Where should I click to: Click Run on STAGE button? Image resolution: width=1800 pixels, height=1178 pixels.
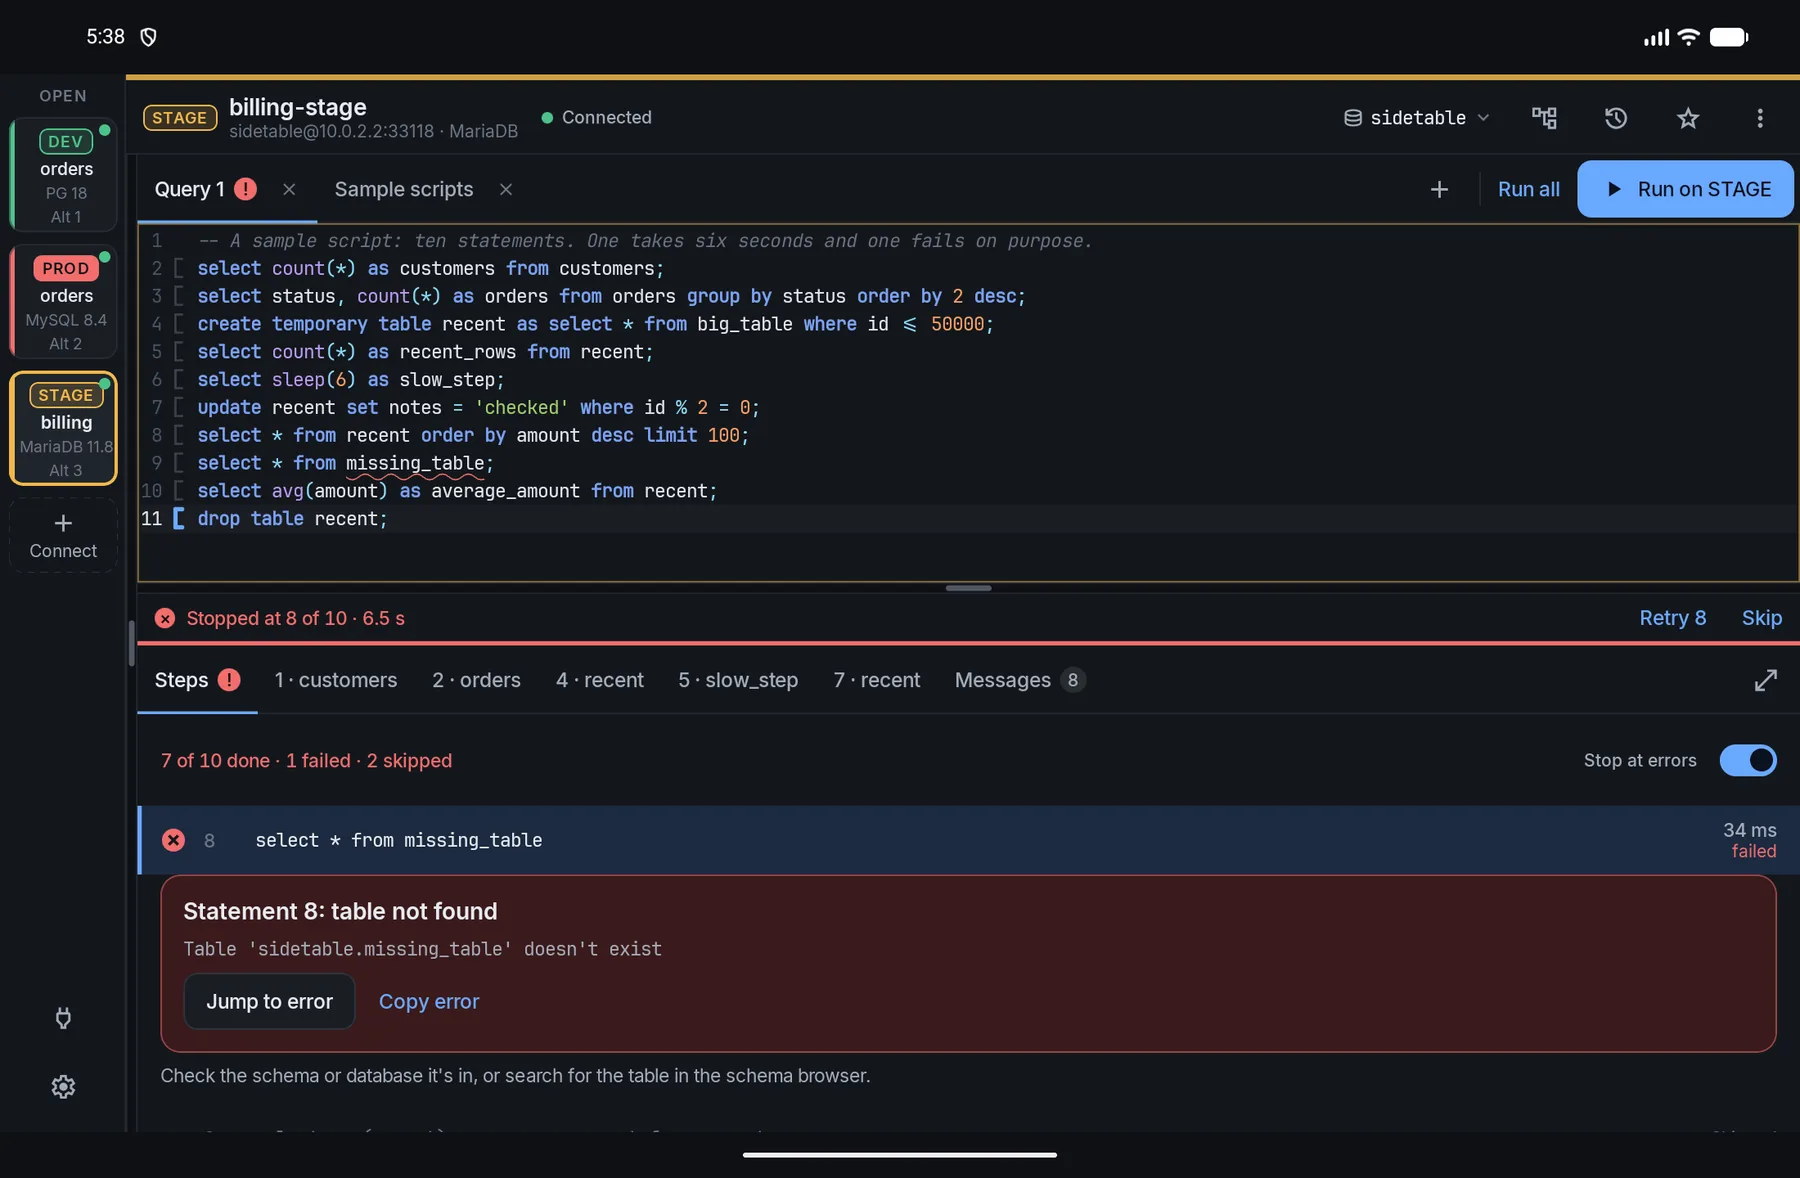1685,189
